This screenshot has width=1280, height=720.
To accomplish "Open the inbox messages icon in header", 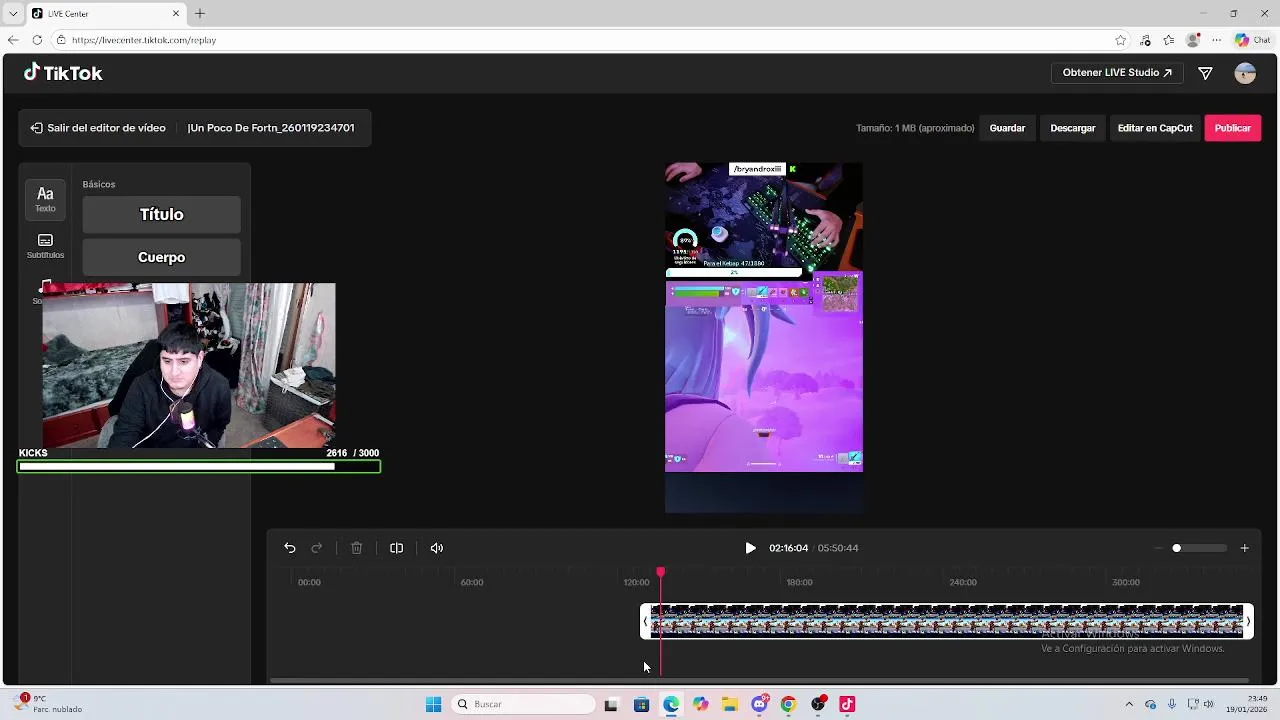I will point(1205,73).
